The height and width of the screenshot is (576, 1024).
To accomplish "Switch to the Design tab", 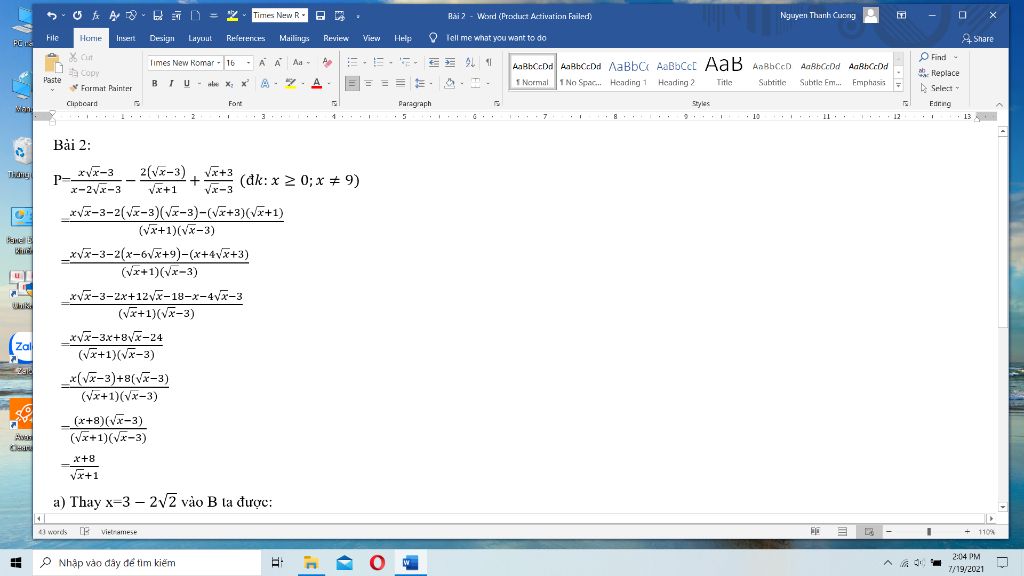I will [x=162, y=38].
